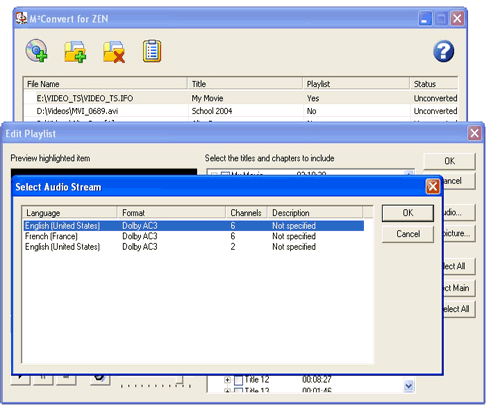Click the School 2004 title cell
Image resolution: width=500 pixels, height=411 pixels.
212,111
